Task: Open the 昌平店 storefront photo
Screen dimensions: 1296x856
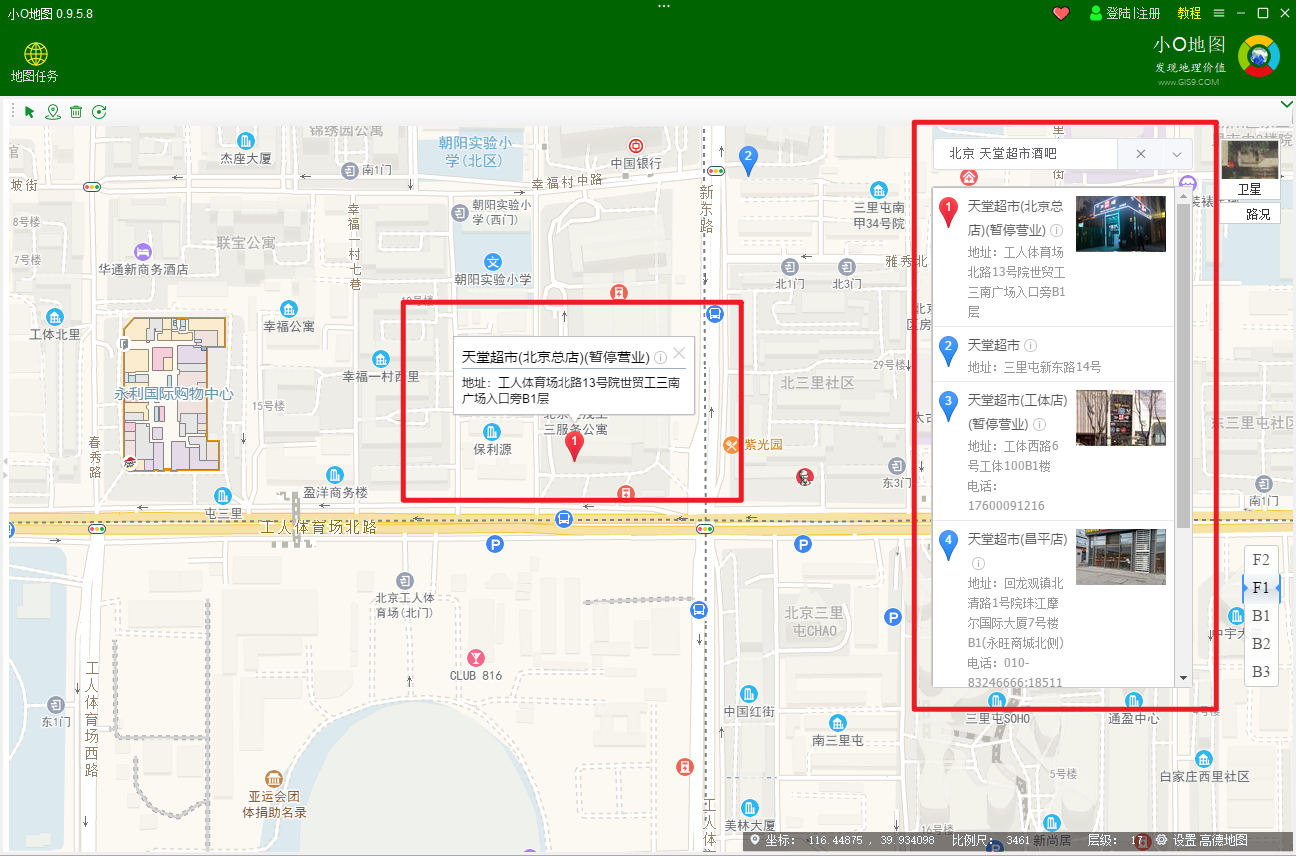Action: pyautogui.click(x=1121, y=556)
